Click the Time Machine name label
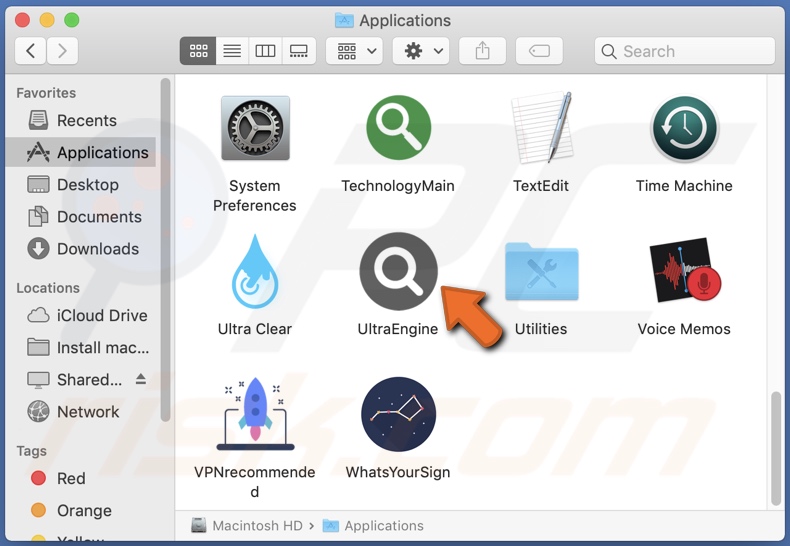Screen dimensions: 790x546 (684, 186)
